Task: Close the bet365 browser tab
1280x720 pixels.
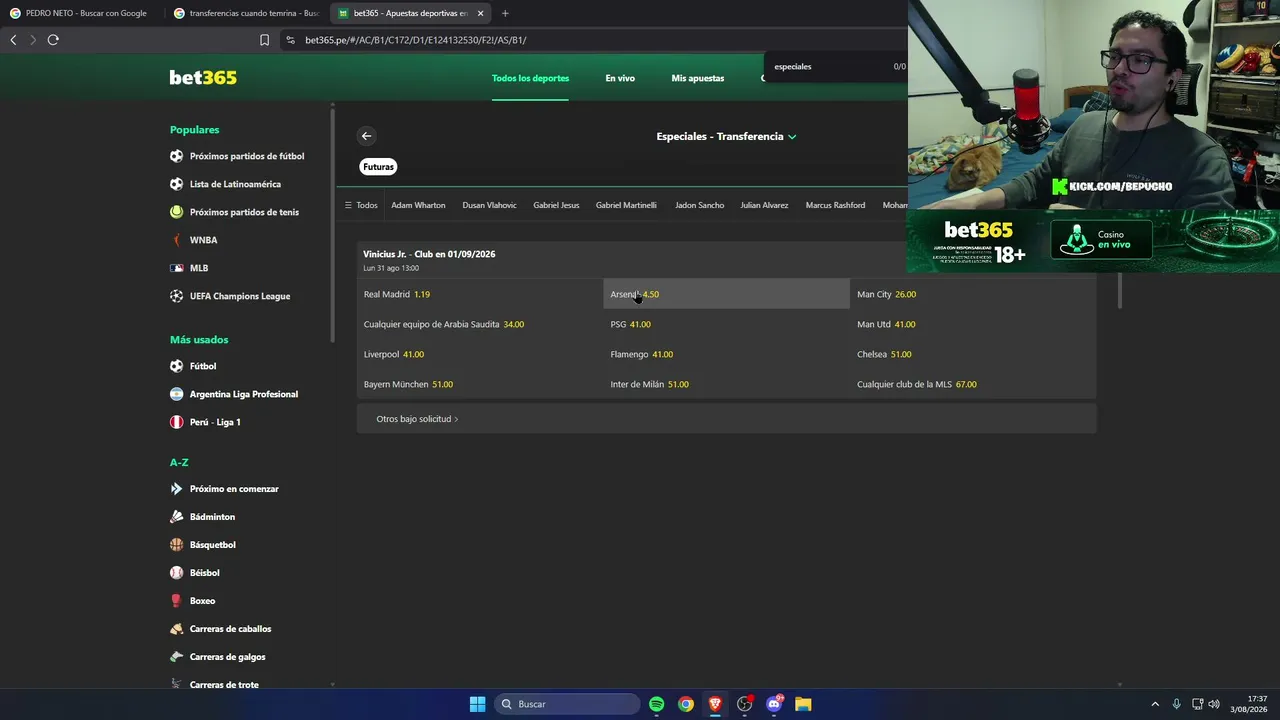Action: click(480, 13)
